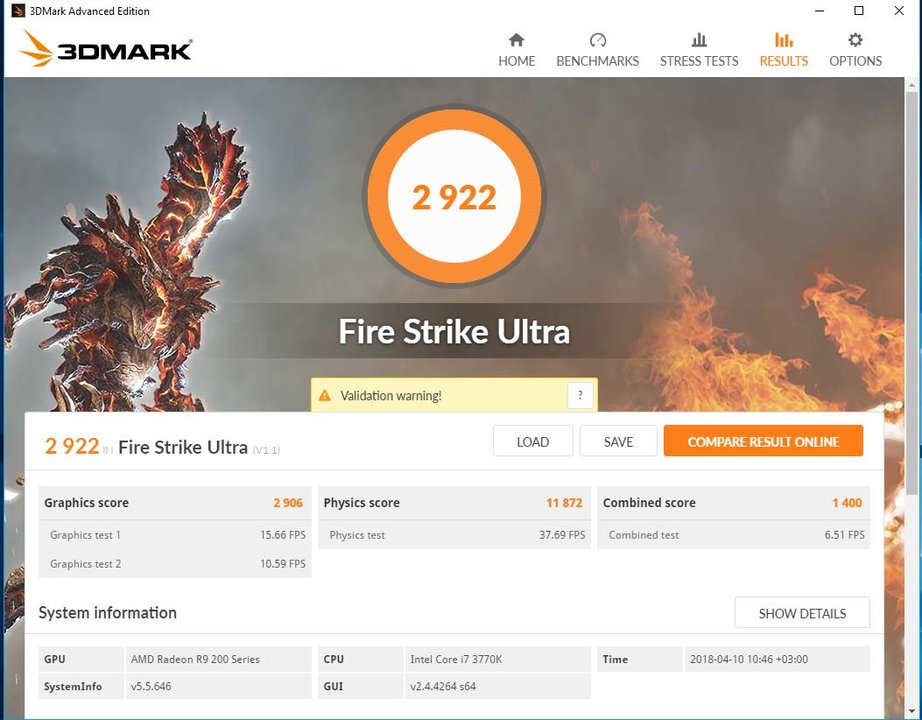Image resolution: width=922 pixels, height=720 pixels.
Task: Click the Time field label
Action: click(615, 659)
